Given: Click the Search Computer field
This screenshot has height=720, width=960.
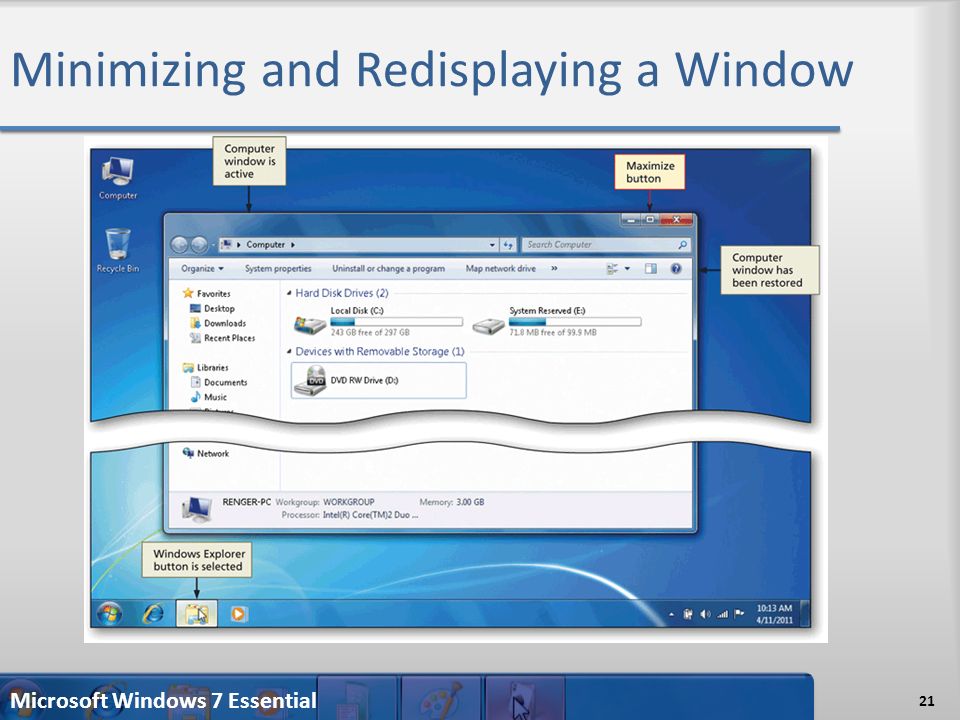Looking at the screenshot, I should click(606, 245).
